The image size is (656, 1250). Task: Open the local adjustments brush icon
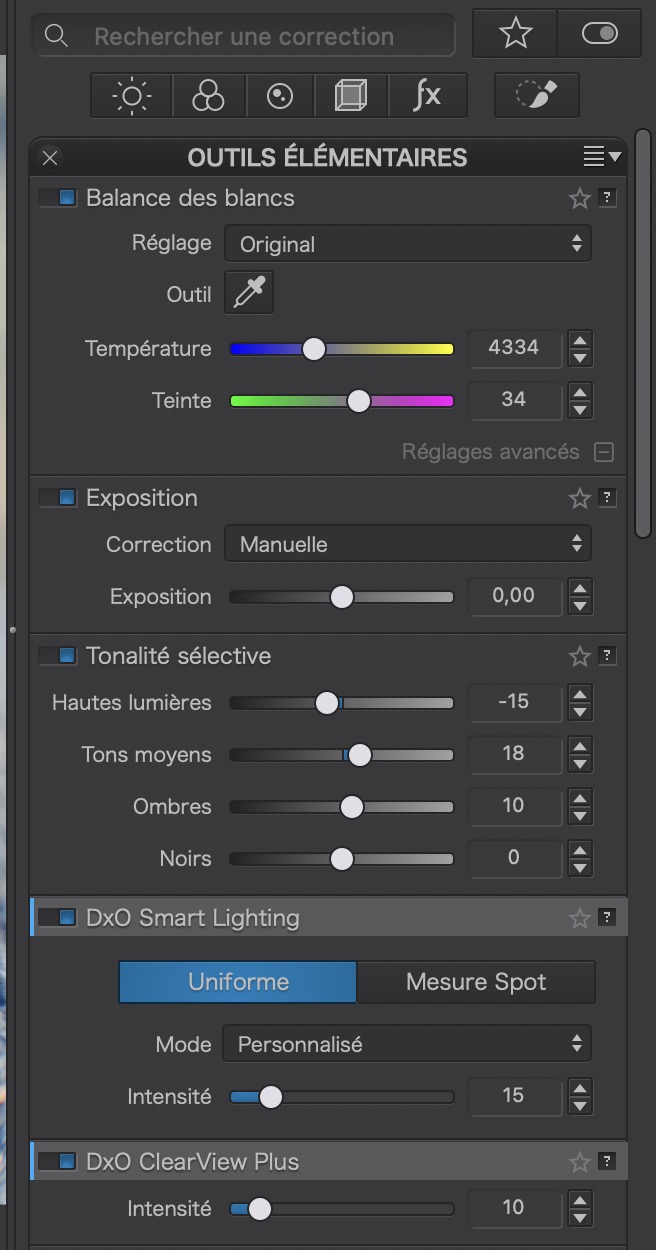535,96
